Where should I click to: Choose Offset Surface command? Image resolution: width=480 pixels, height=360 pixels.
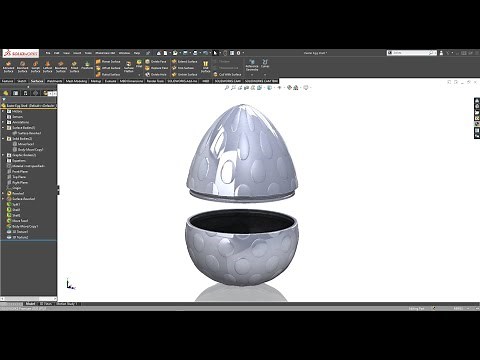(x=108, y=68)
